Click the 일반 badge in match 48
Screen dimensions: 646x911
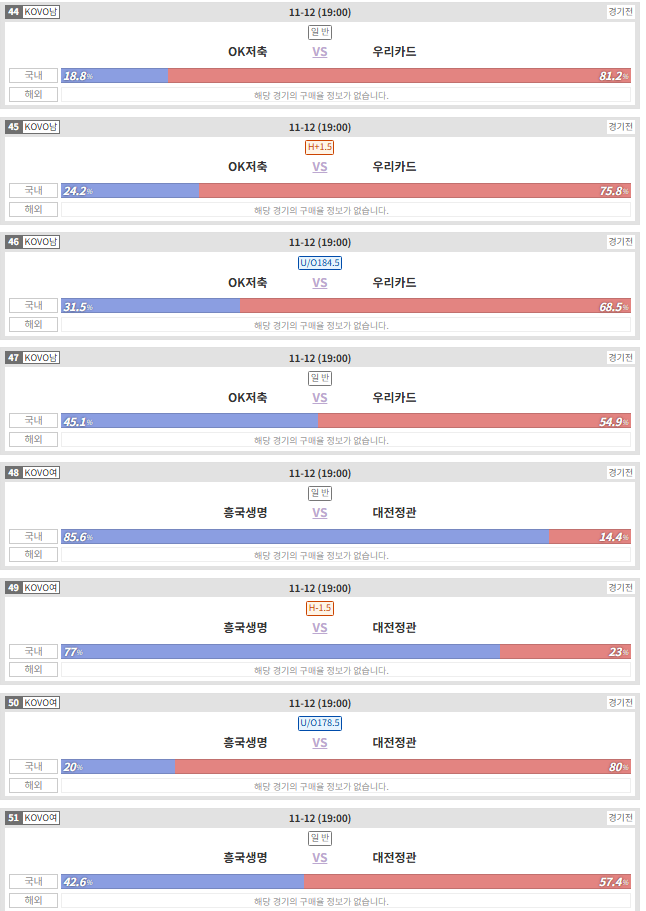click(320, 493)
